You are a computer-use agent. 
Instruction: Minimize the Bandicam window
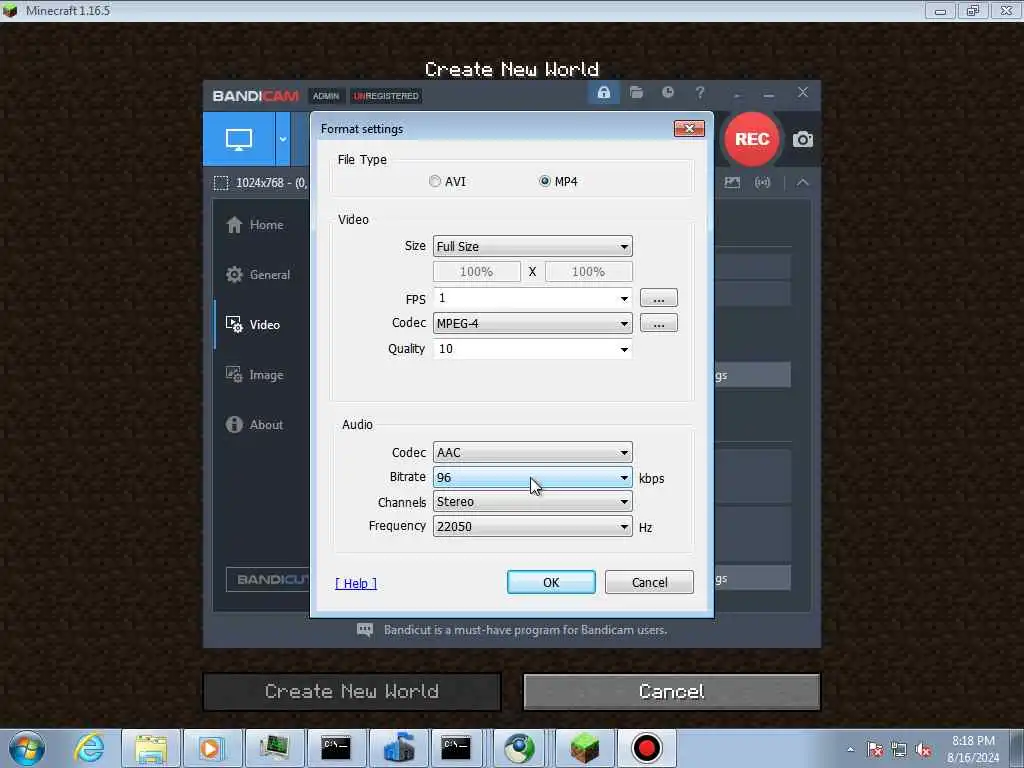click(769, 93)
